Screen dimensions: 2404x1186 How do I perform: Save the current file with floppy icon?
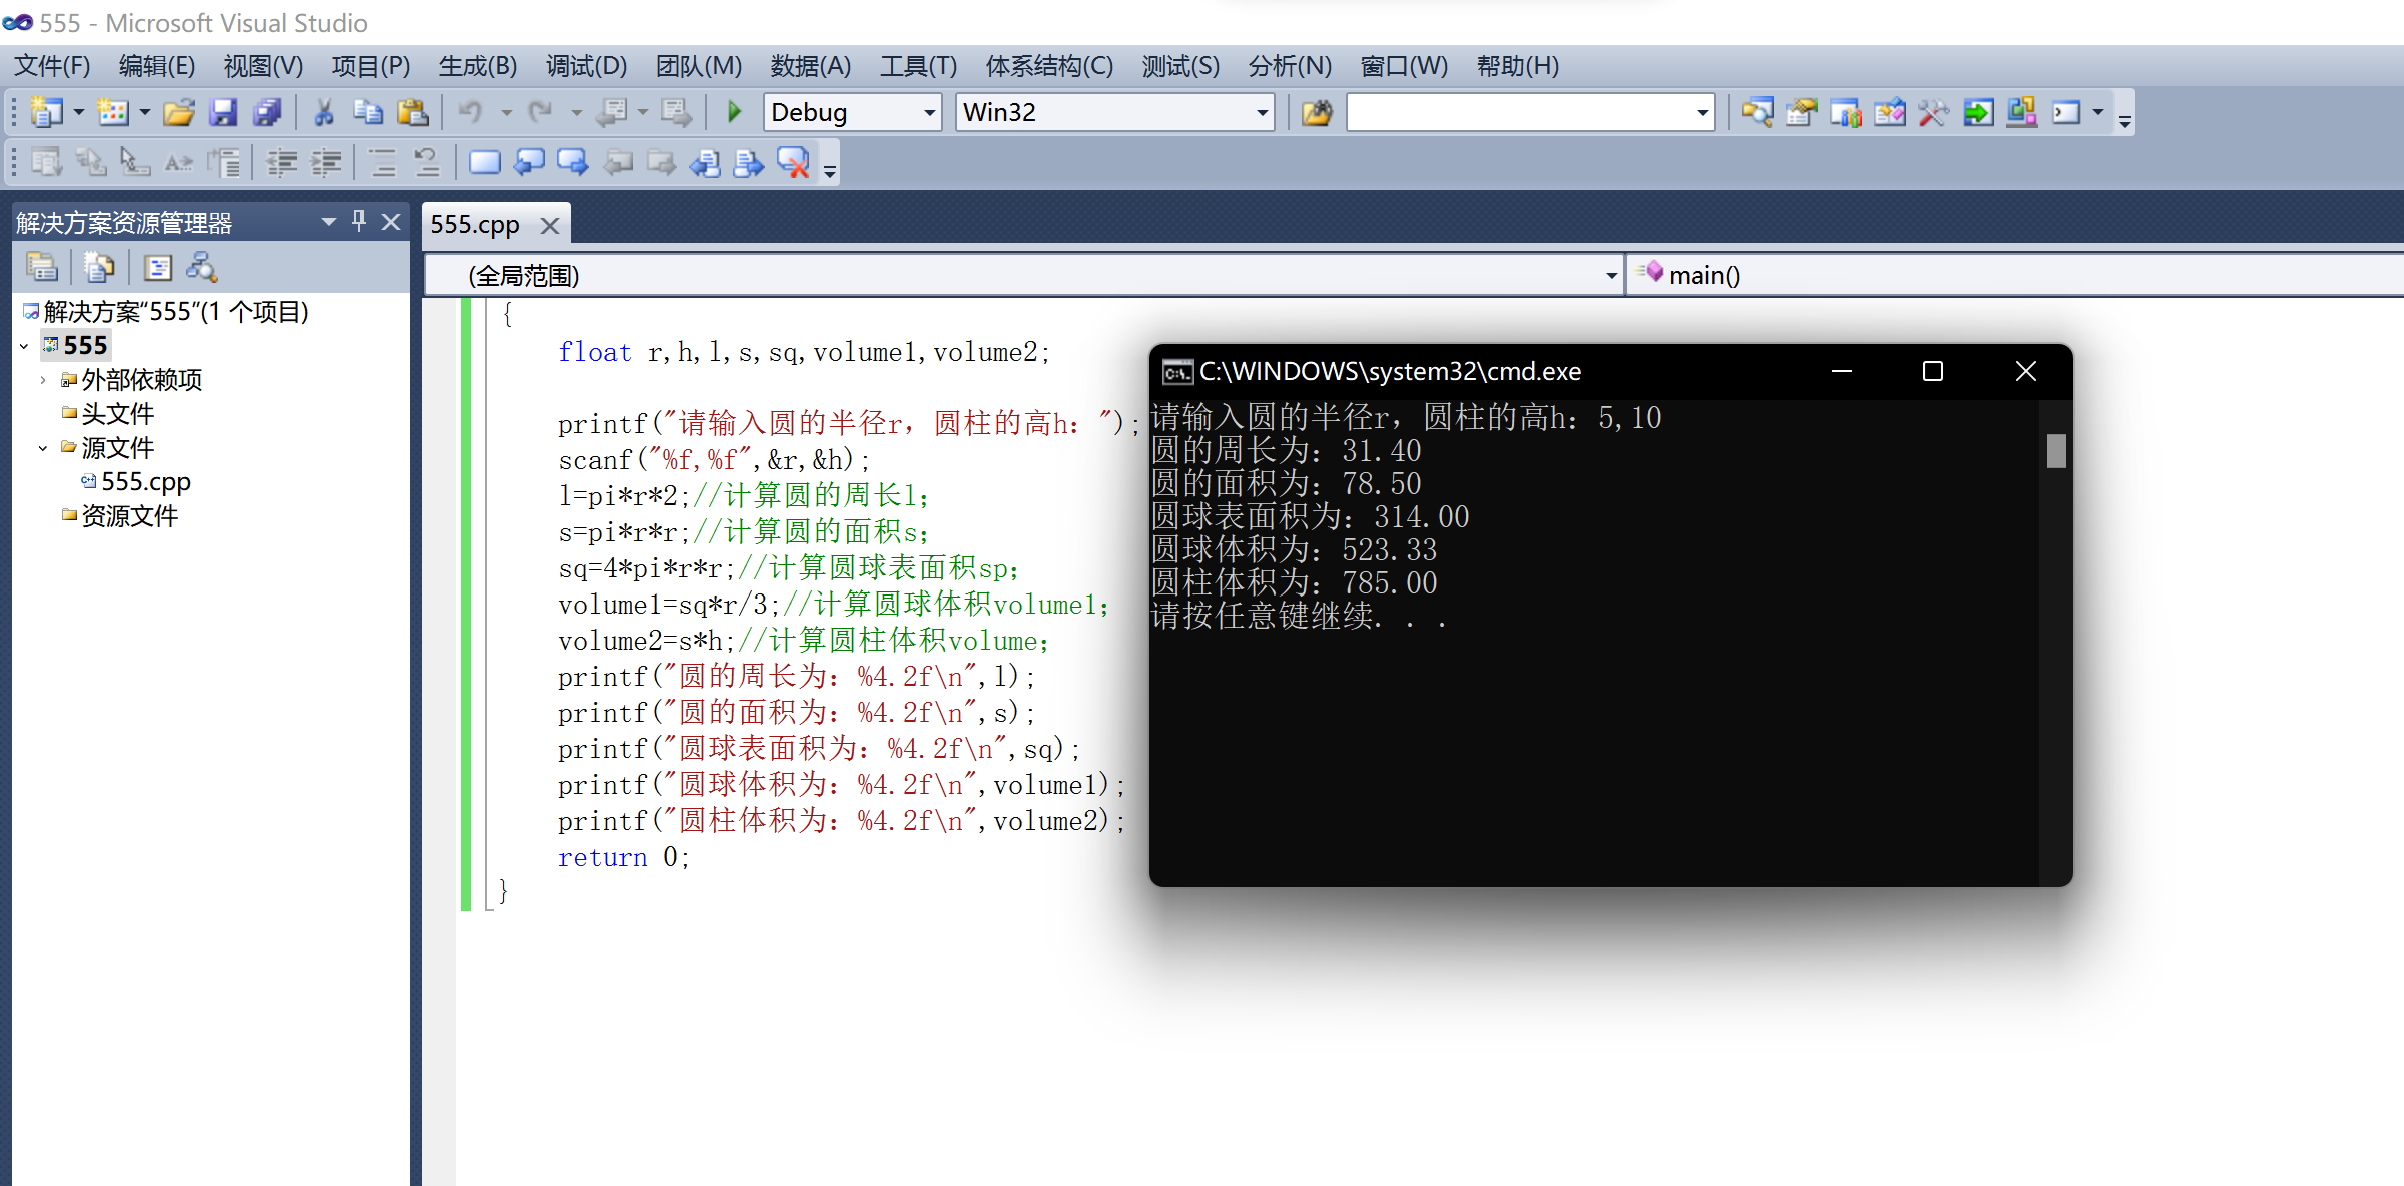pos(223,112)
